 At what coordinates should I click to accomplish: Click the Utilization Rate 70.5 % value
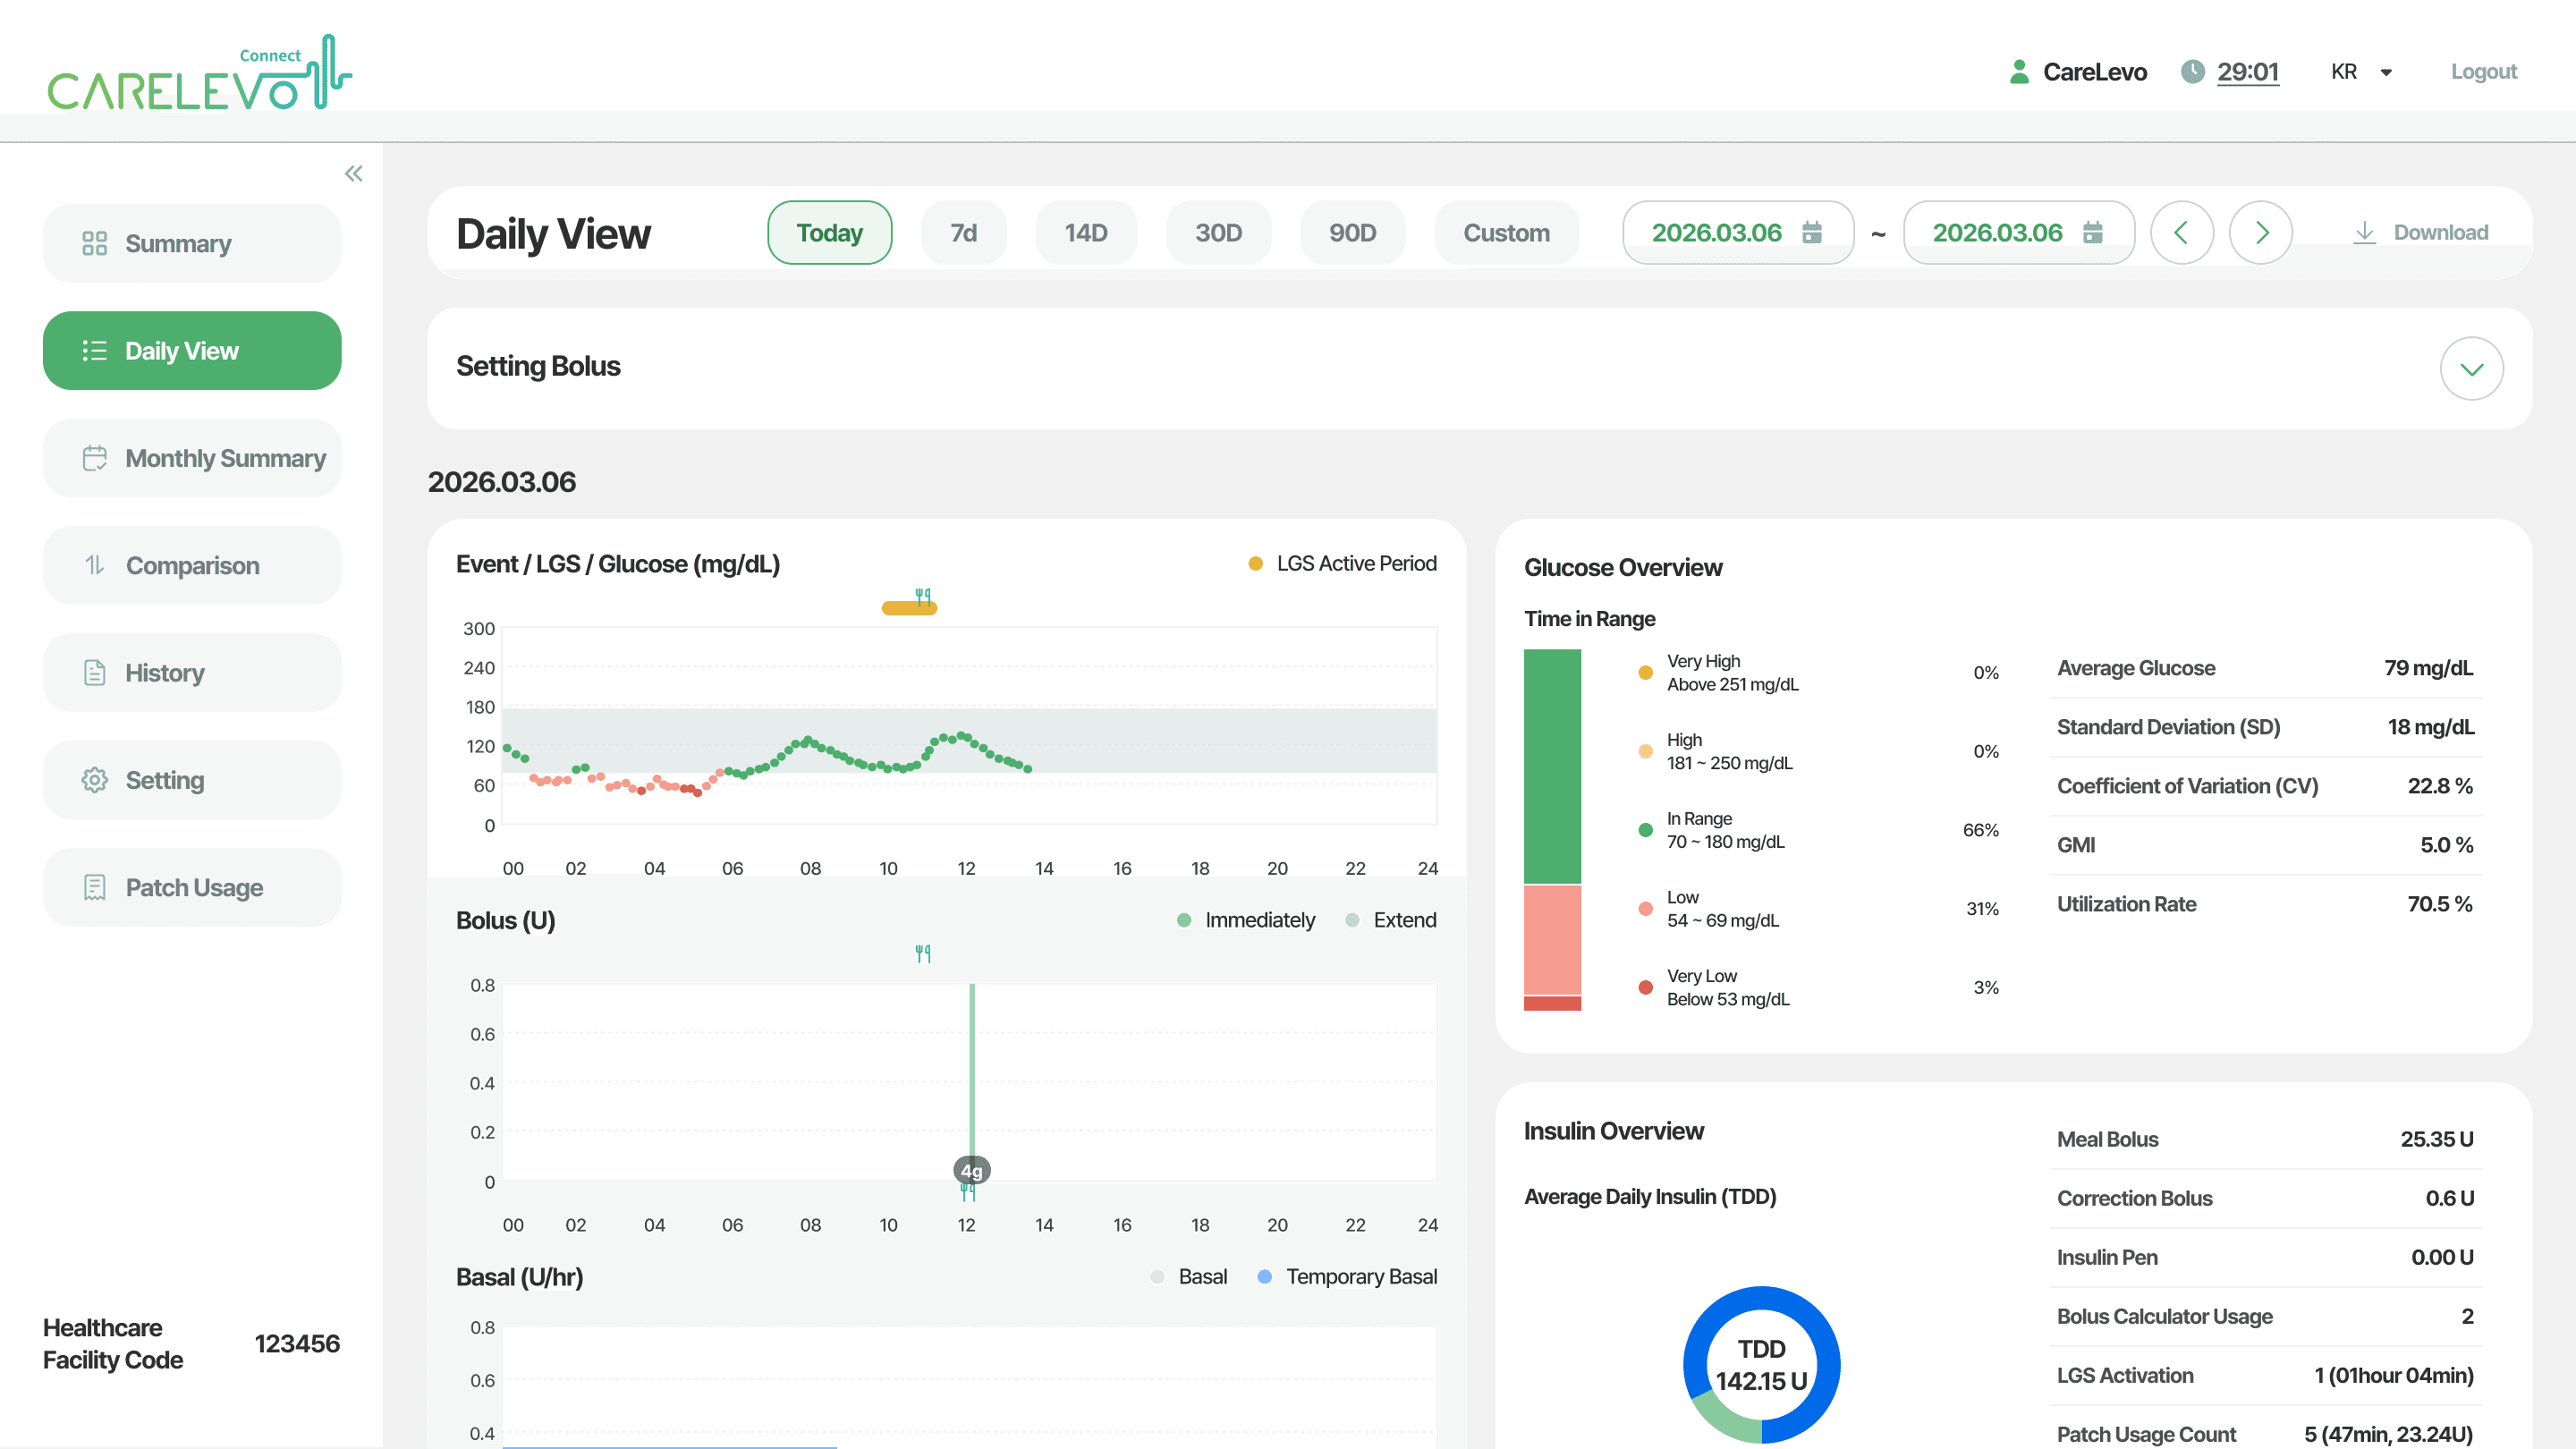click(2439, 904)
